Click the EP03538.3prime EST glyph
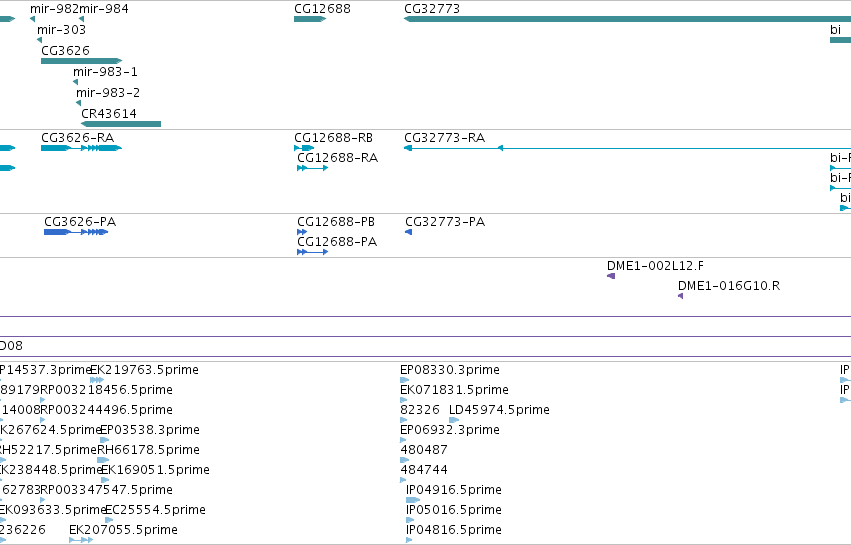 pyautogui.click(x=105, y=440)
